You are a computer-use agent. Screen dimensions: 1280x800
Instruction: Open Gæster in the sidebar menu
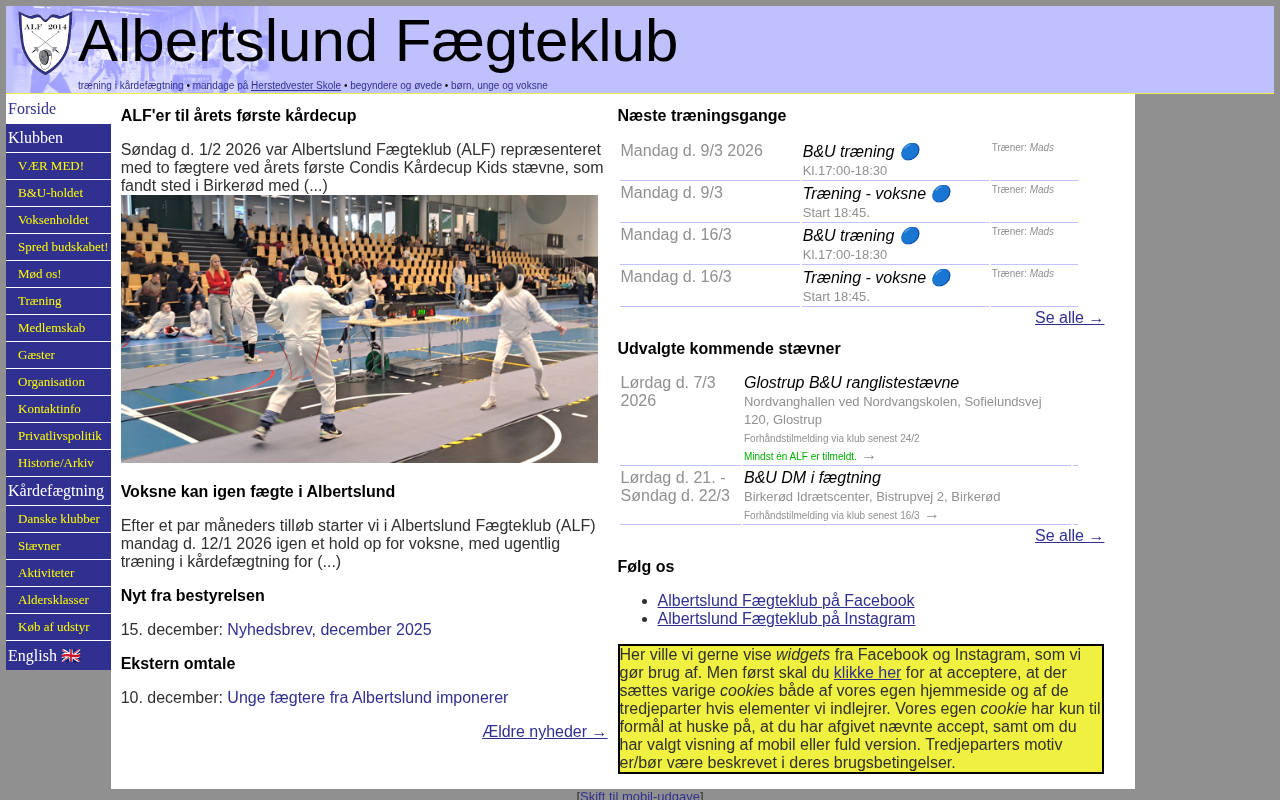pyautogui.click(x=58, y=355)
